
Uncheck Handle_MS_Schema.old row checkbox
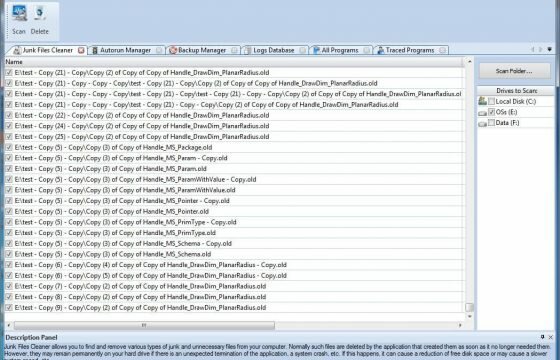click(x=9, y=254)
